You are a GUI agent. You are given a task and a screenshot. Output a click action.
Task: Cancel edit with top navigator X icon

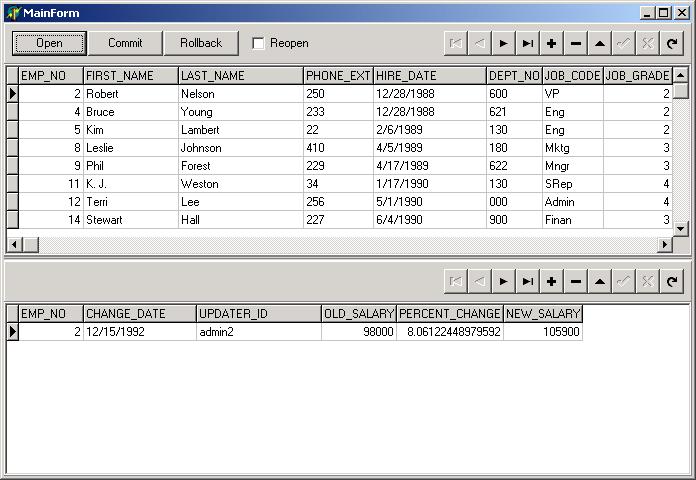pos(648,44)
